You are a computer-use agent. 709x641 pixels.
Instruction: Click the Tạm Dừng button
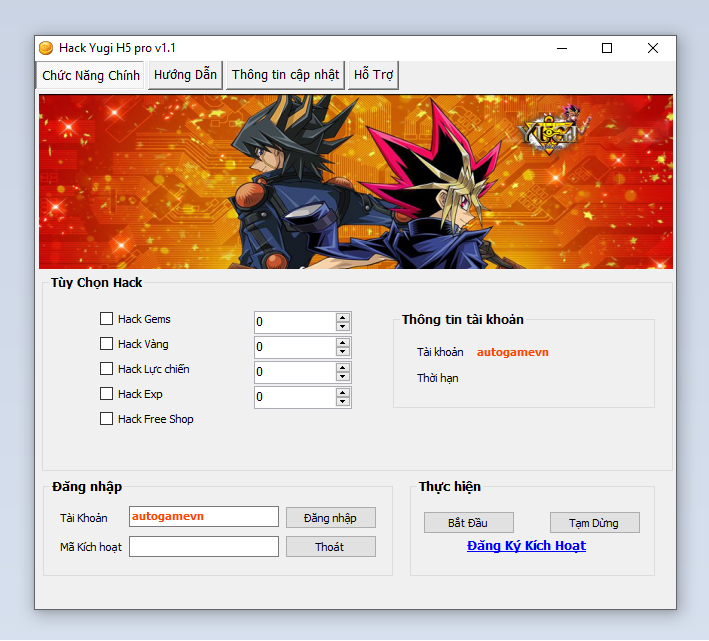[x=595, y=523]
